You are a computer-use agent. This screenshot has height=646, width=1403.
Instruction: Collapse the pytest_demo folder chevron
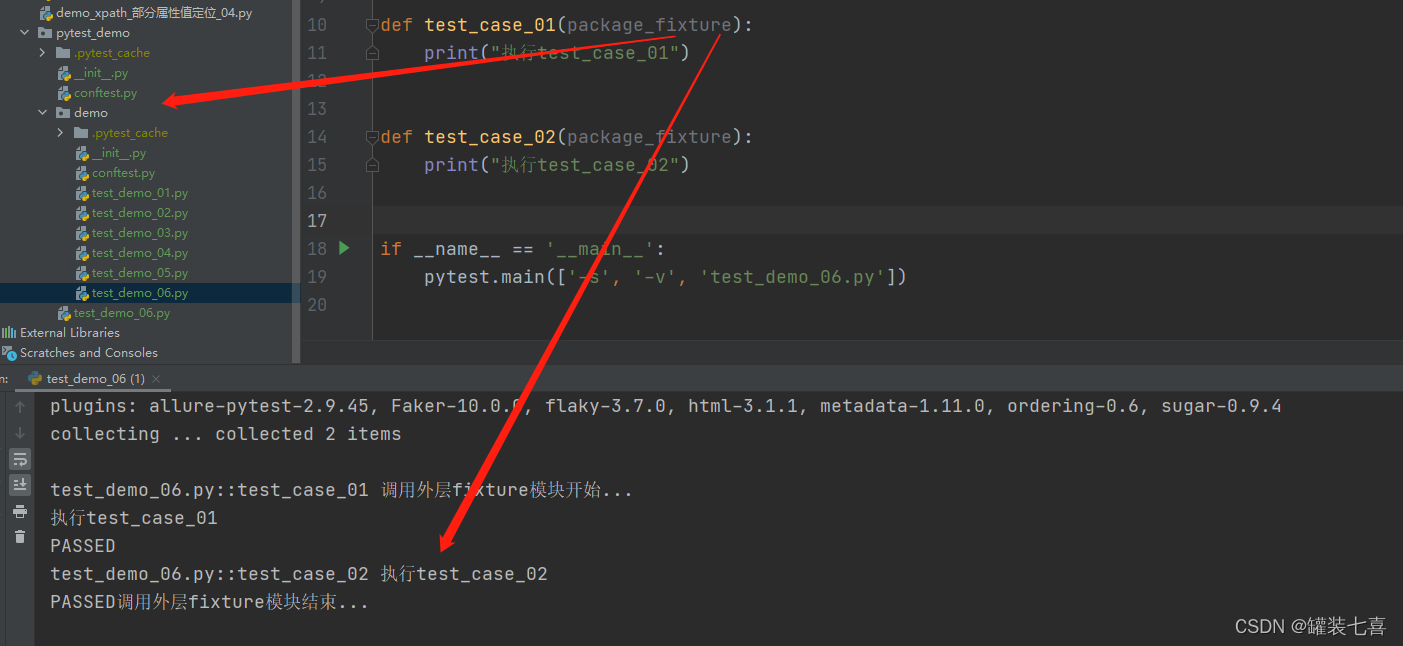24,33
